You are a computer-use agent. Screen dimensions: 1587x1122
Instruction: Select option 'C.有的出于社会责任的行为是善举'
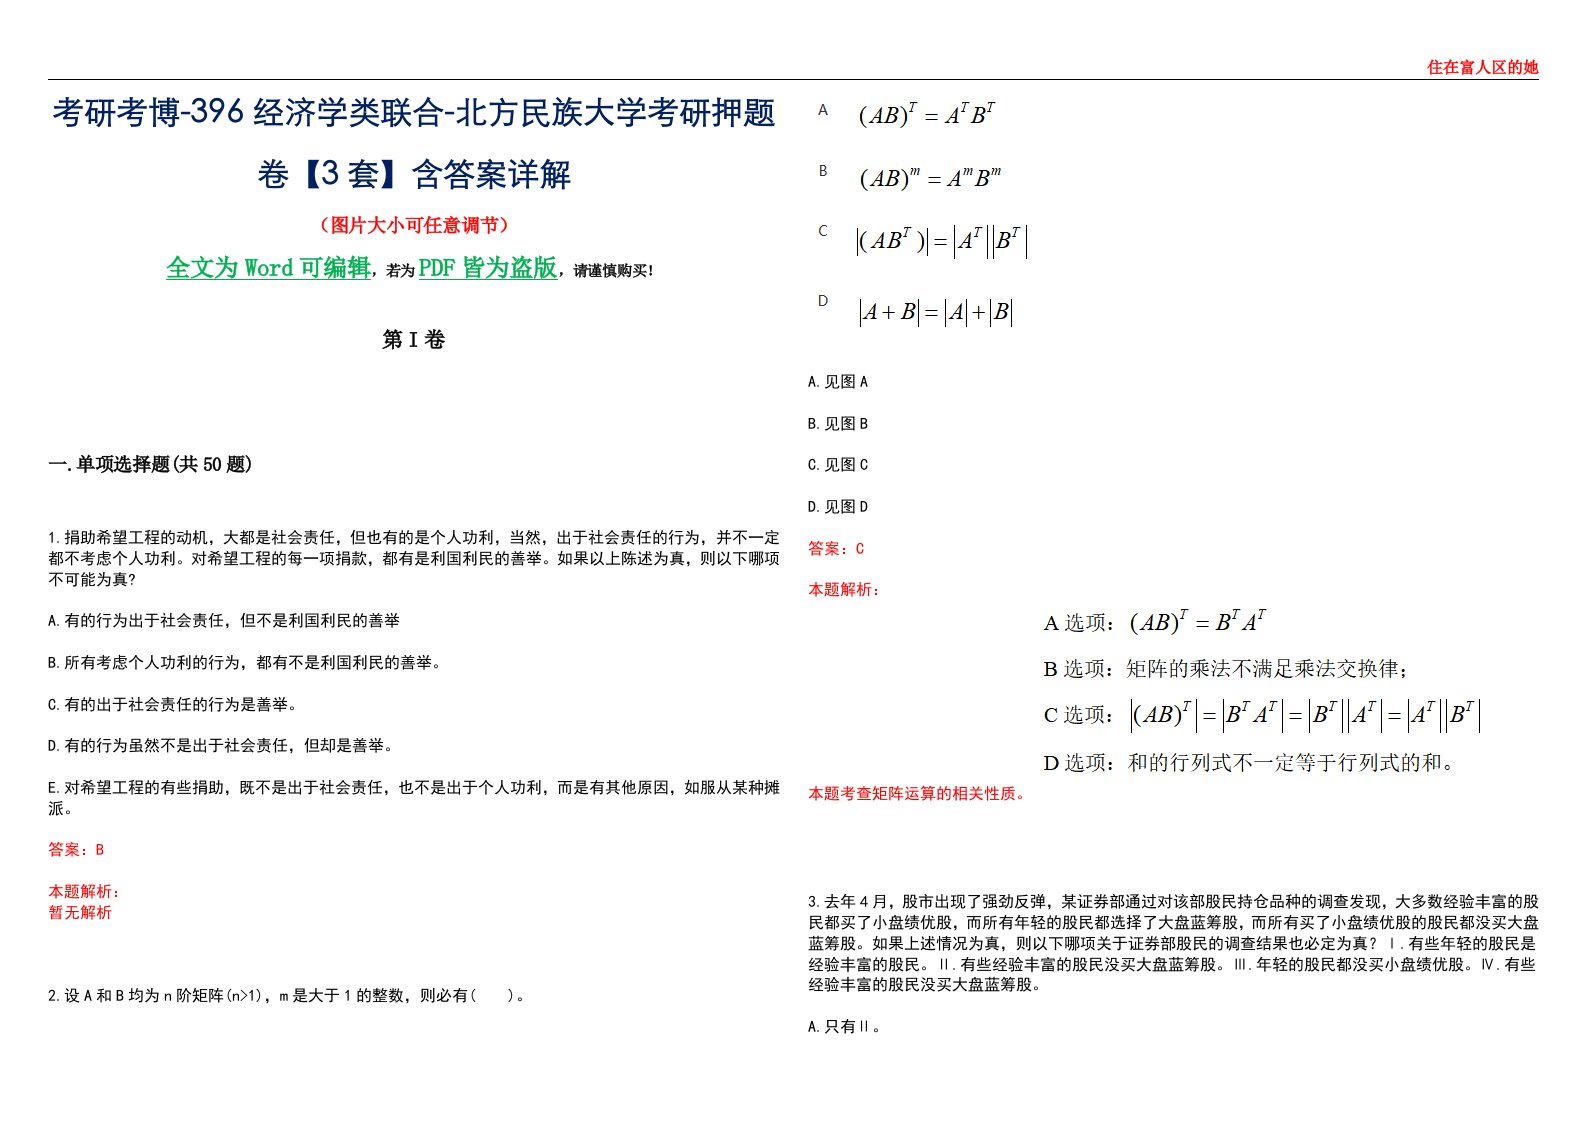pos(173,705)
